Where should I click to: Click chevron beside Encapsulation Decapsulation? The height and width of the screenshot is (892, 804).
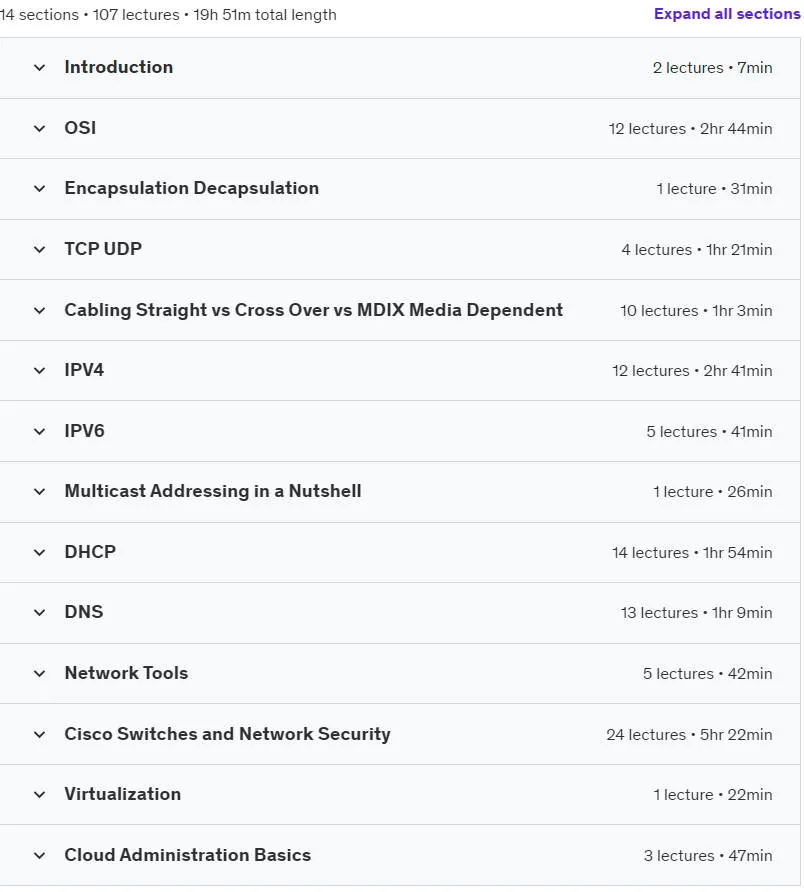[39, 189]
